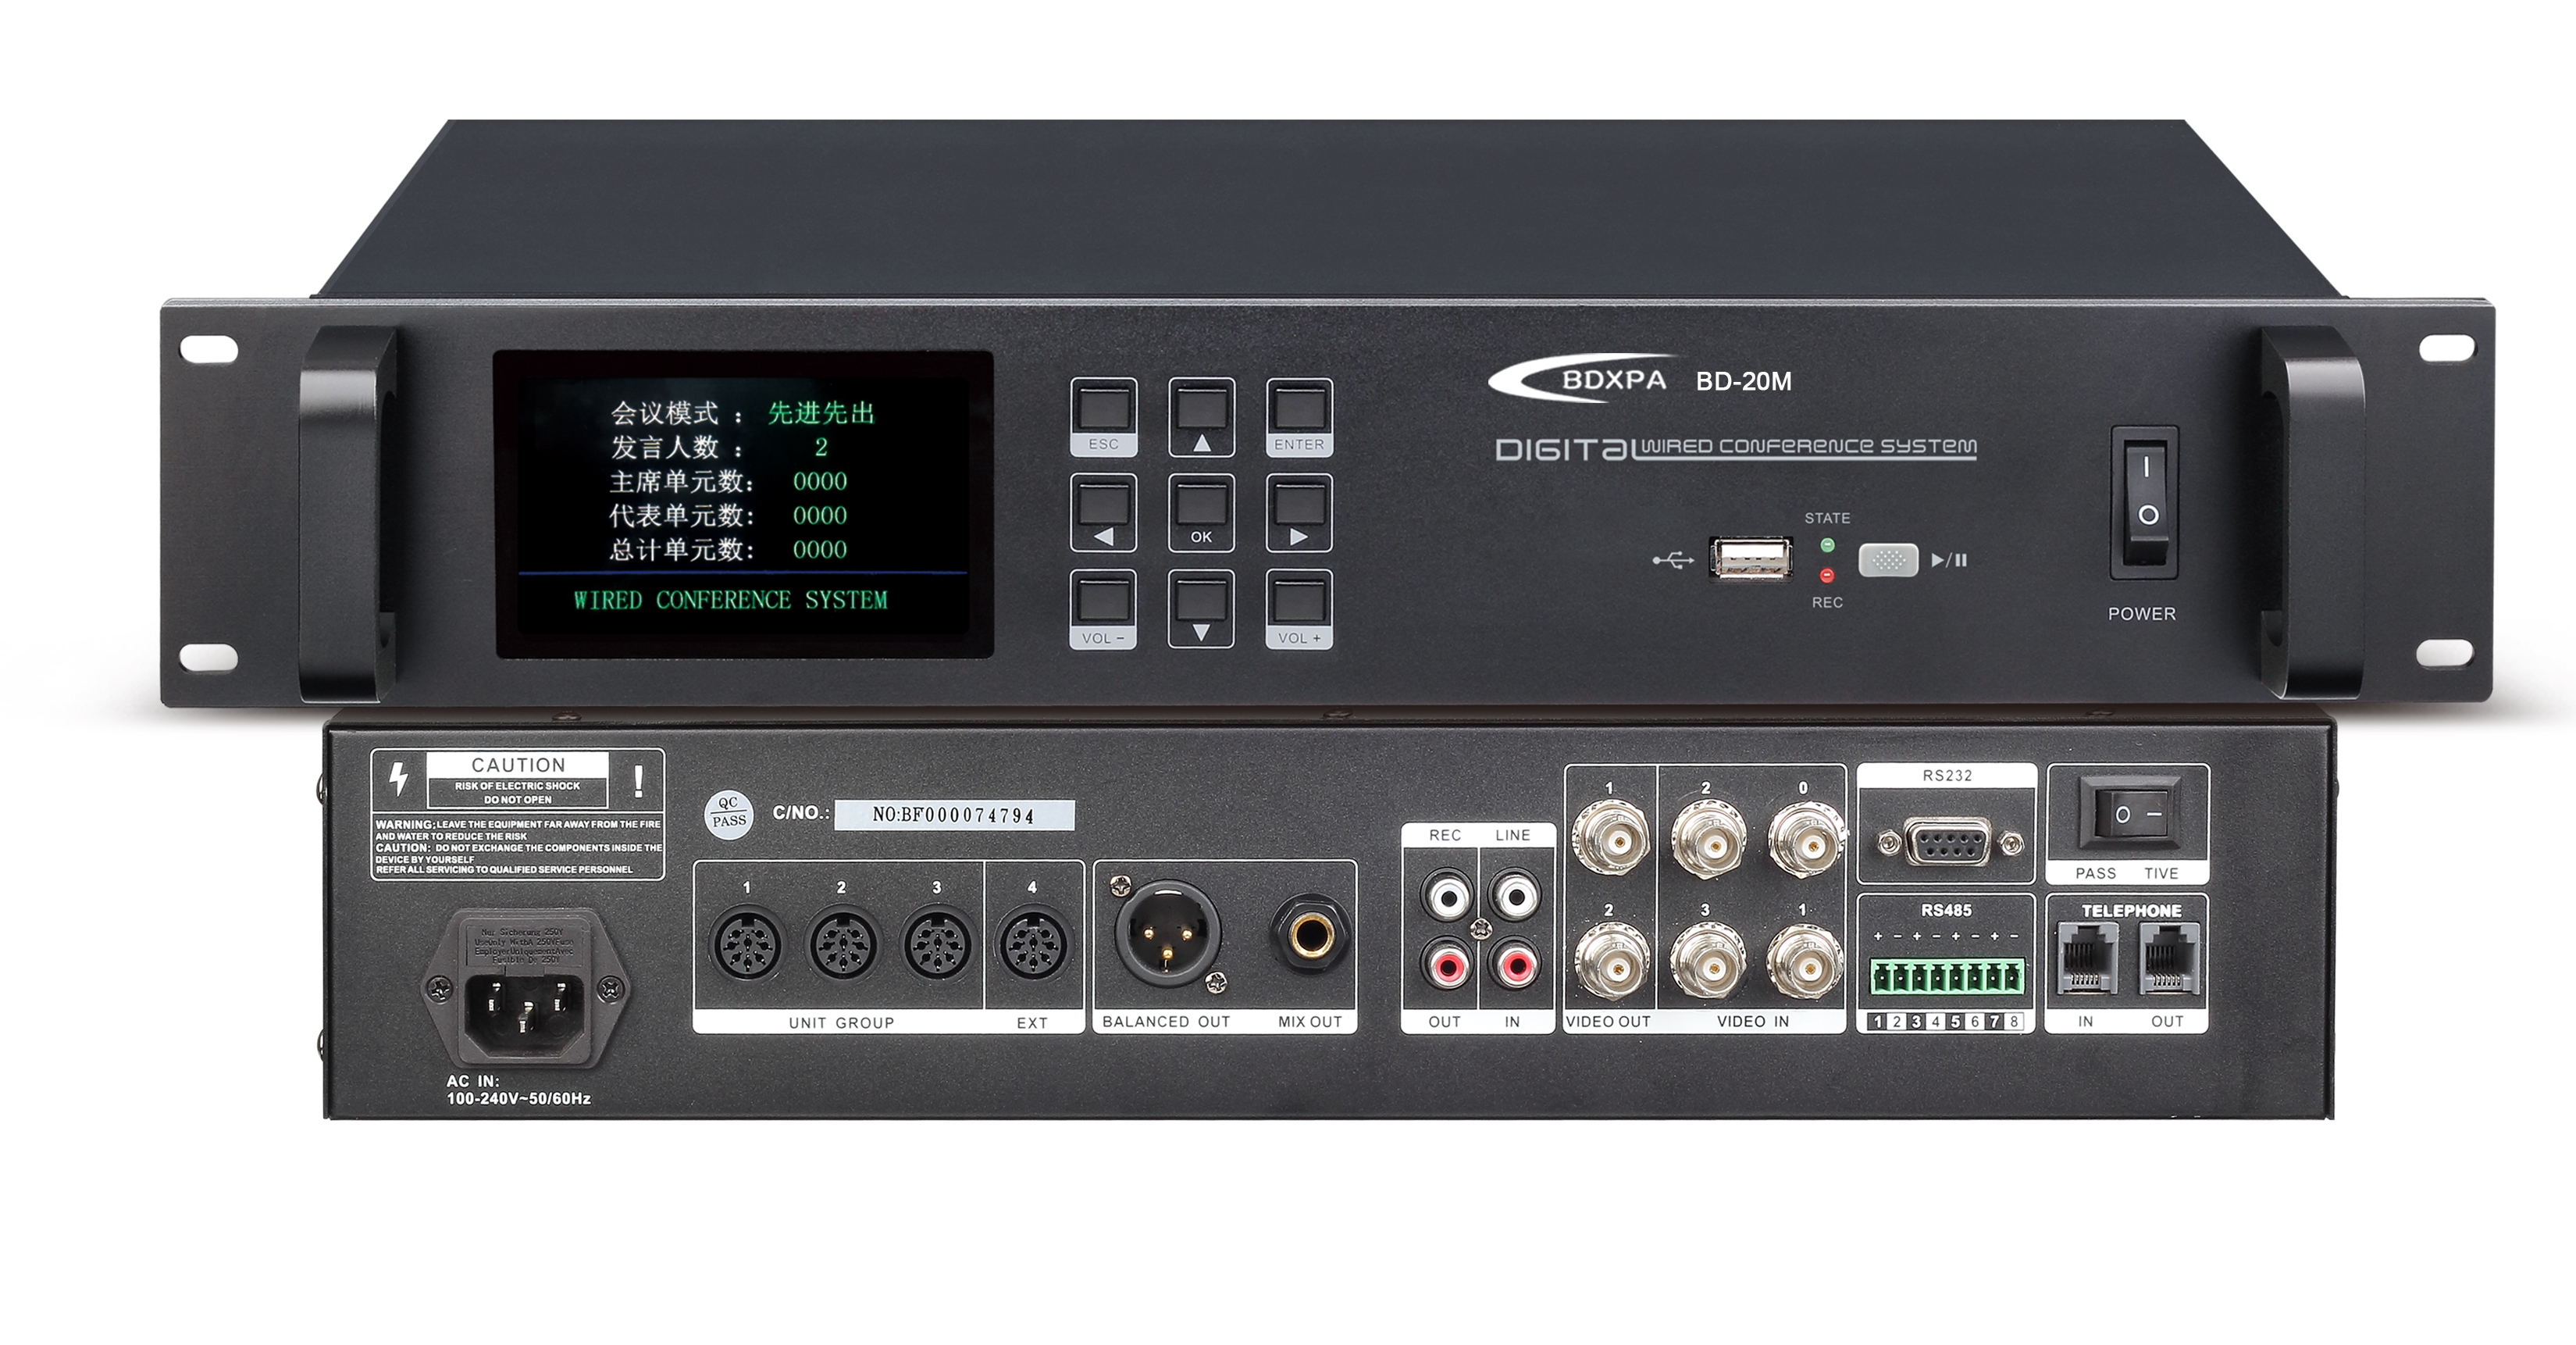Click the white REC OUT RCA jack
Screen dimensions: 2576x1345
(x=1447, y=897)
